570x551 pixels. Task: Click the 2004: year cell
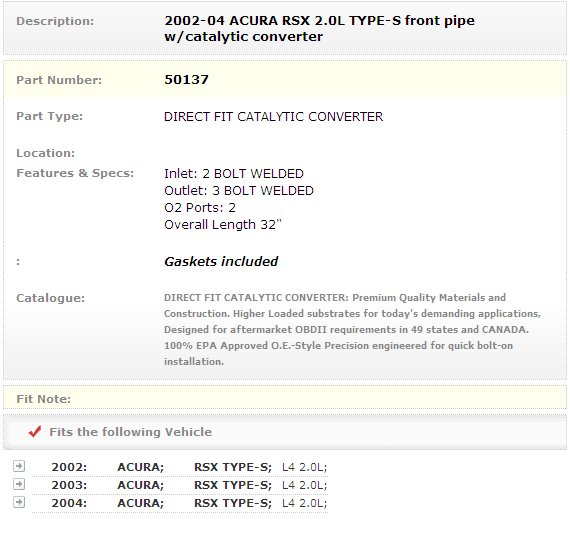click(69, 503)
